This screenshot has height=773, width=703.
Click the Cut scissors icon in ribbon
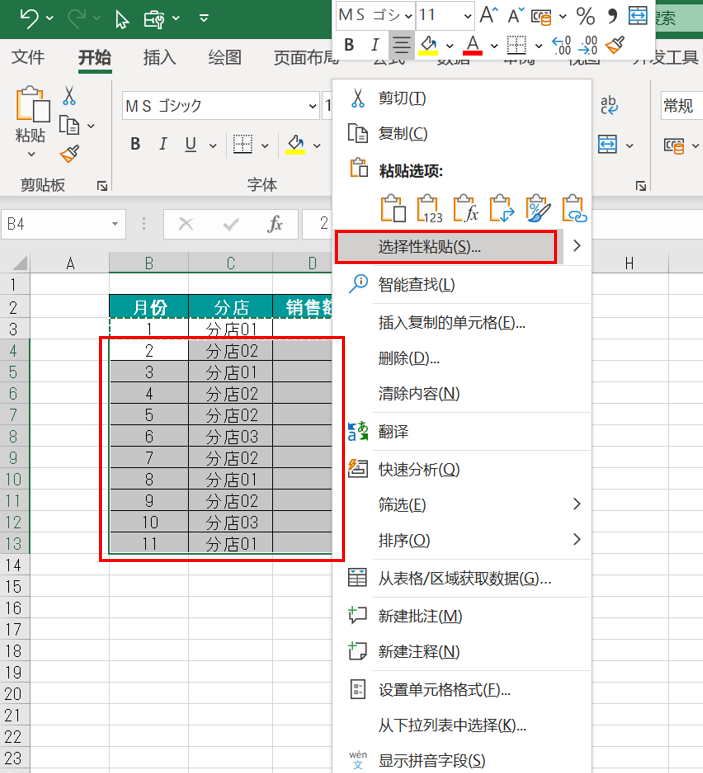click(69, 96)
